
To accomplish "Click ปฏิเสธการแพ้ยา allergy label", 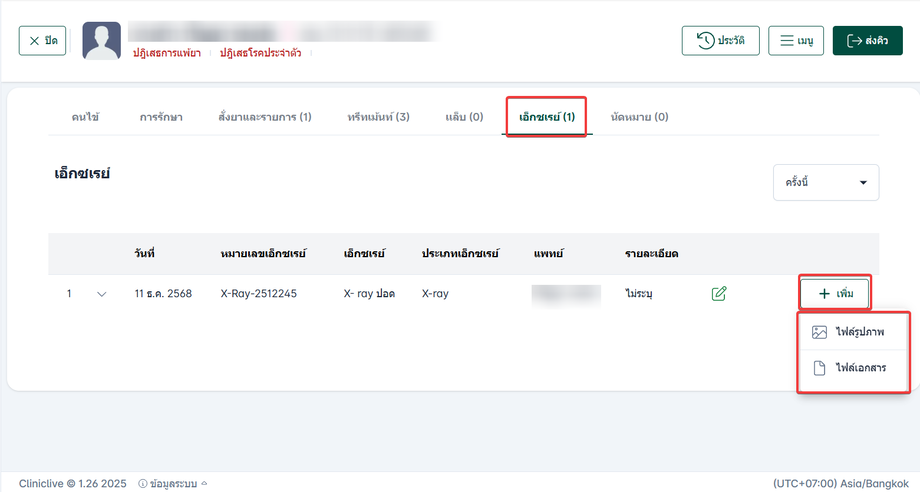I will pyautogui.click(x=167, y=53).
